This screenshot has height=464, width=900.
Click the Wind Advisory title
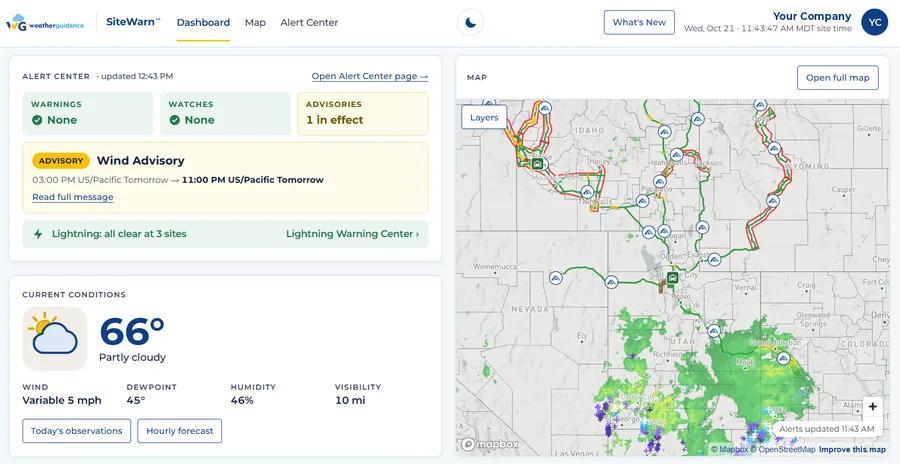[141, 161]
